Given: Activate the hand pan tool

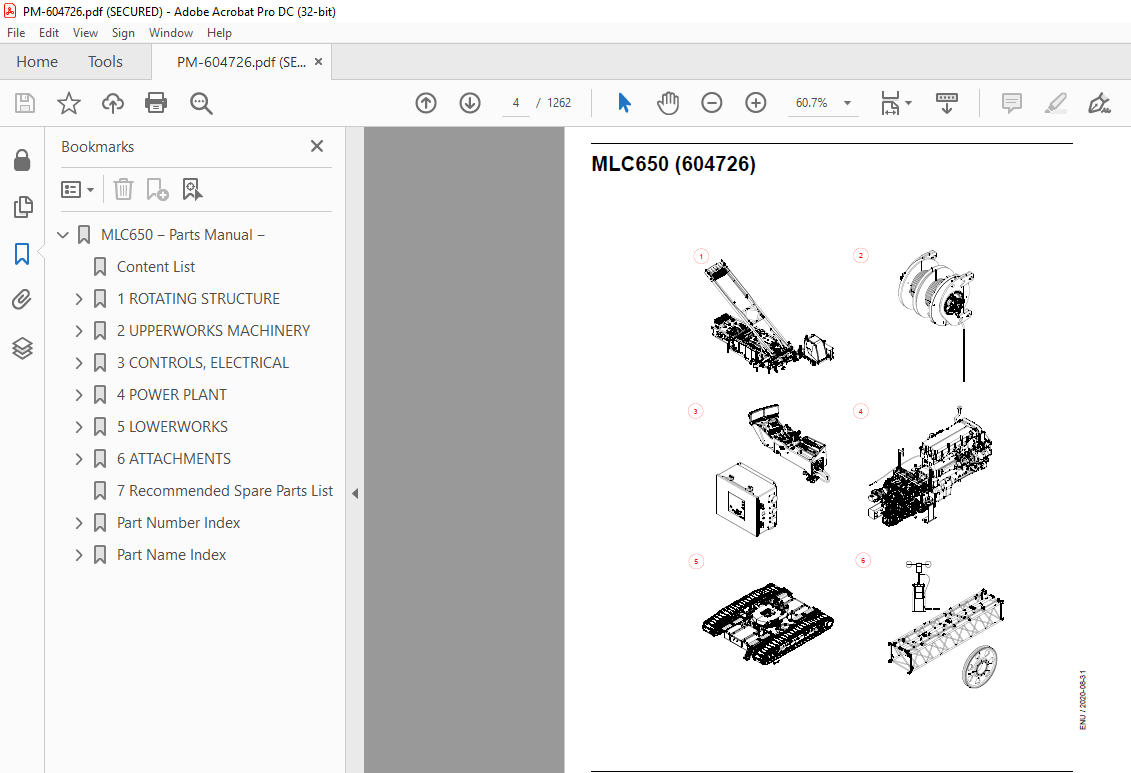Looking at the screenshot, I should pyautogui.click(x=668, y=103).
